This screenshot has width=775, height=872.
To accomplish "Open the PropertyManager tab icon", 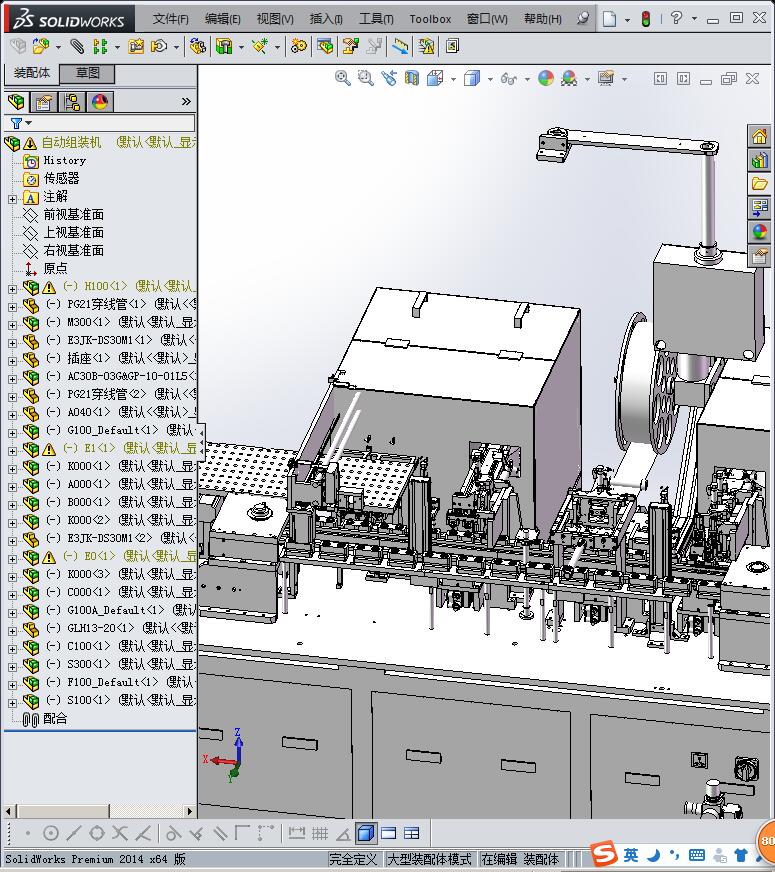I will coord(44,102).
